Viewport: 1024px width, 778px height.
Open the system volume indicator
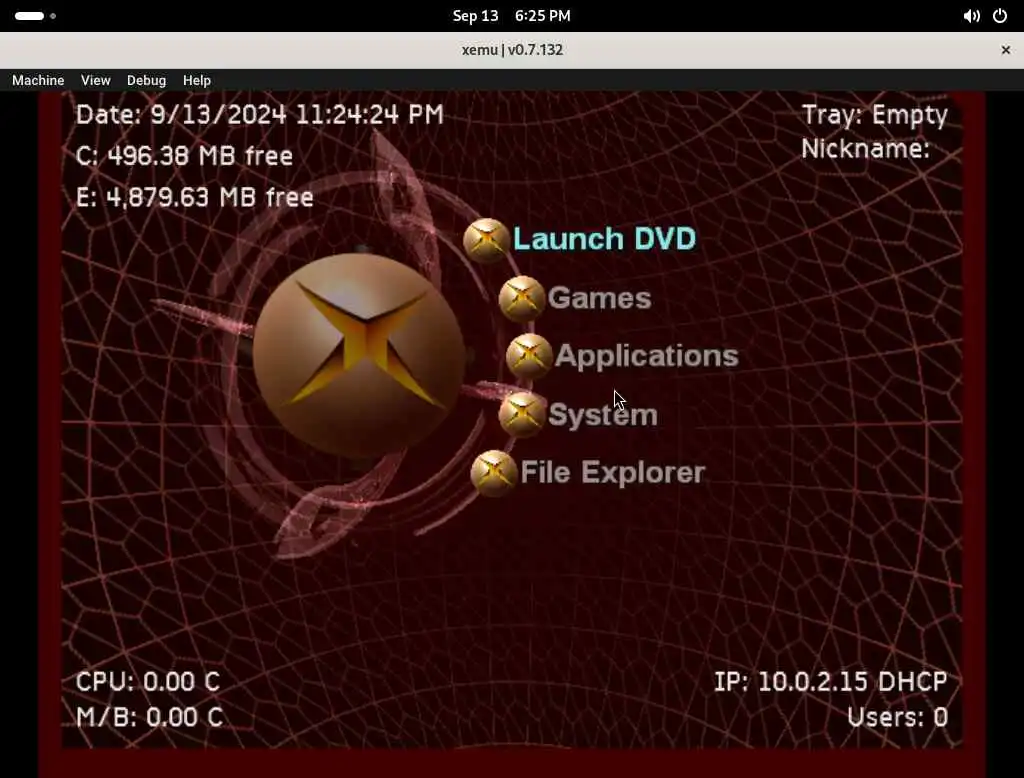tap(971, 16)
